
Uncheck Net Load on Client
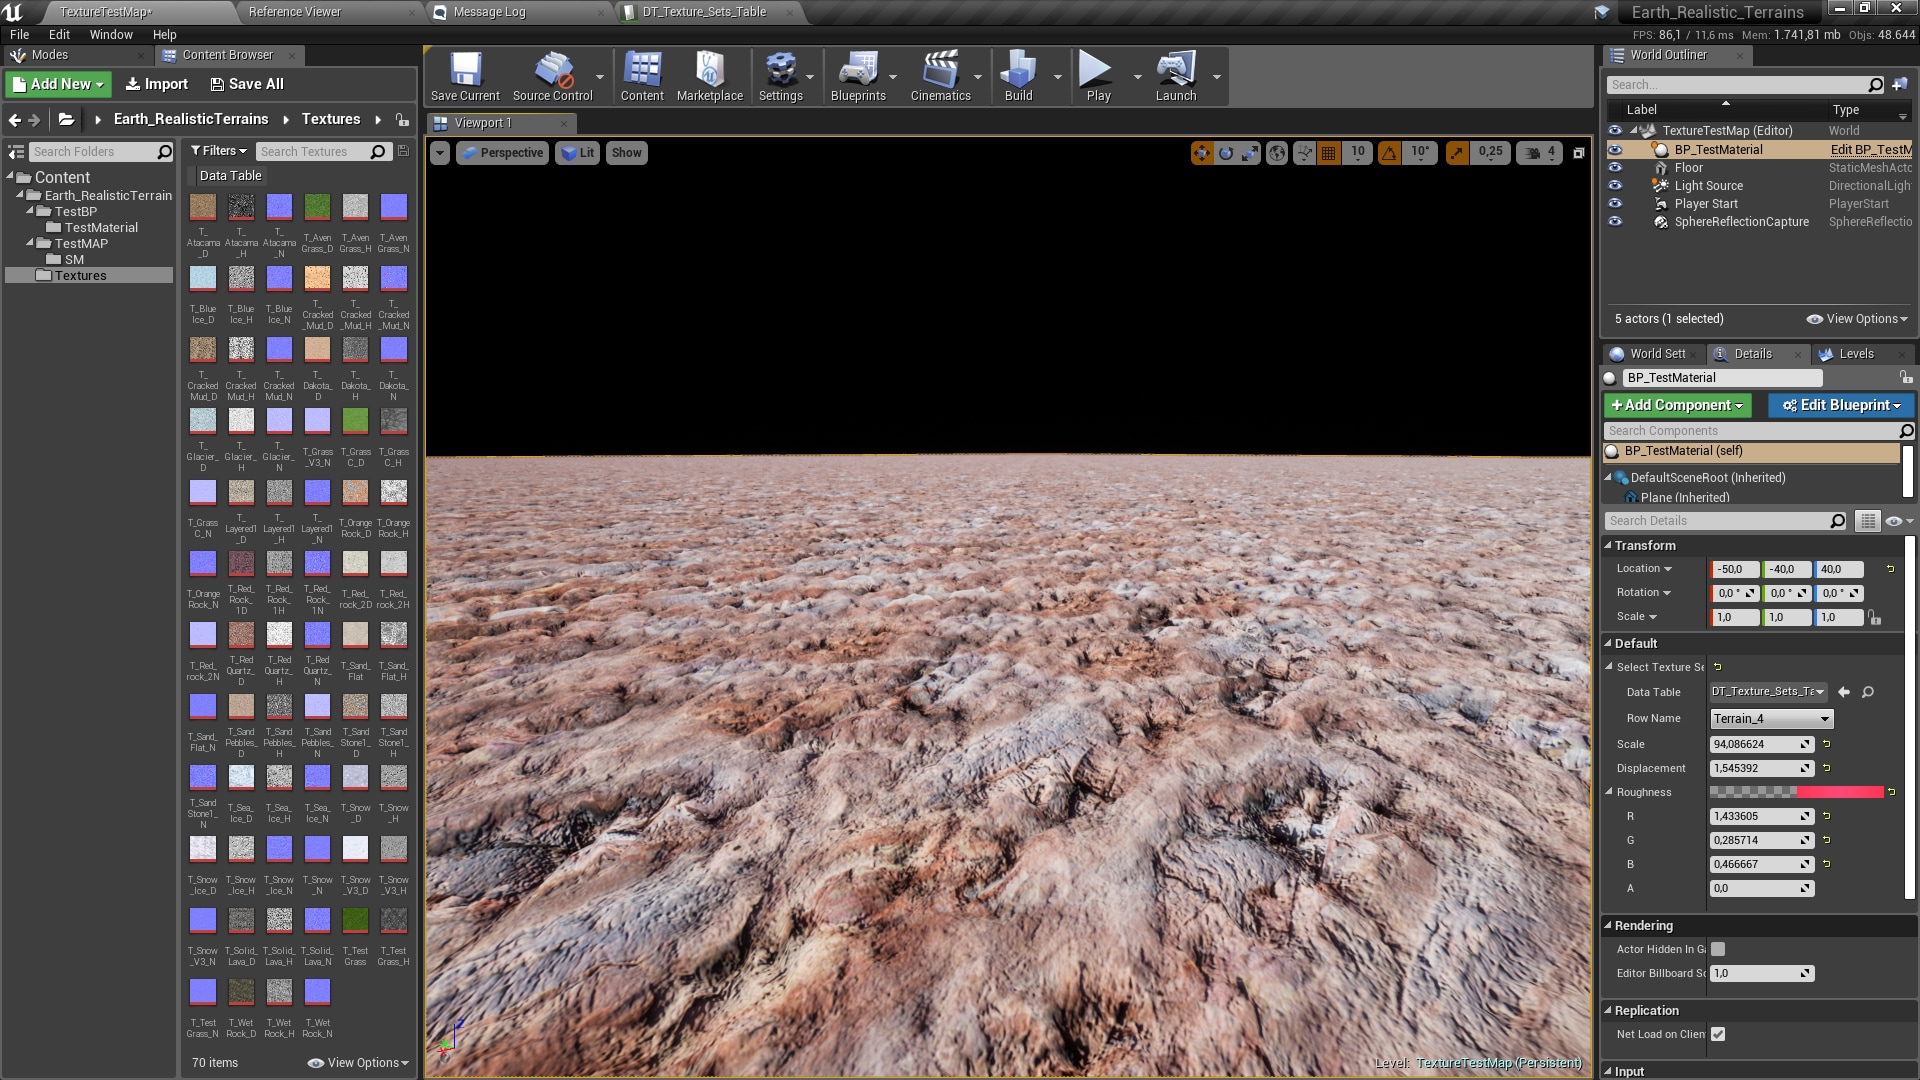1718,1034
